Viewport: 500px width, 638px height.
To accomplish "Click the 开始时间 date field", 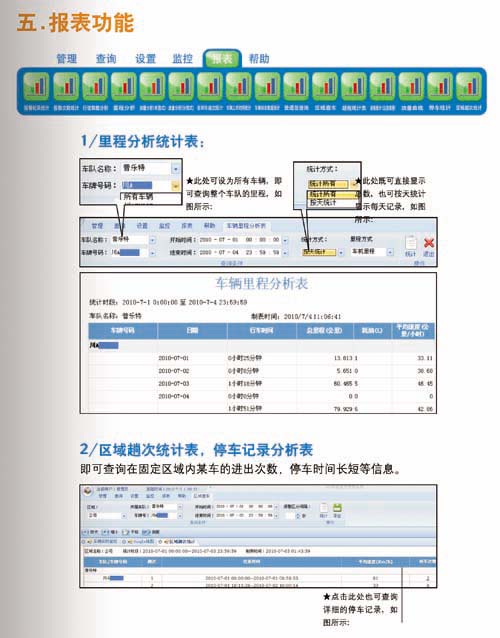I will pyautogui.click(x=239, y=240).
